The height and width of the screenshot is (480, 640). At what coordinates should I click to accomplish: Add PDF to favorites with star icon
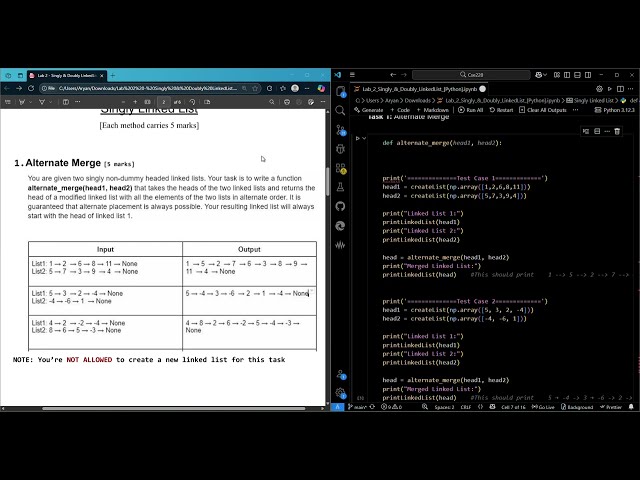point(255,88)
